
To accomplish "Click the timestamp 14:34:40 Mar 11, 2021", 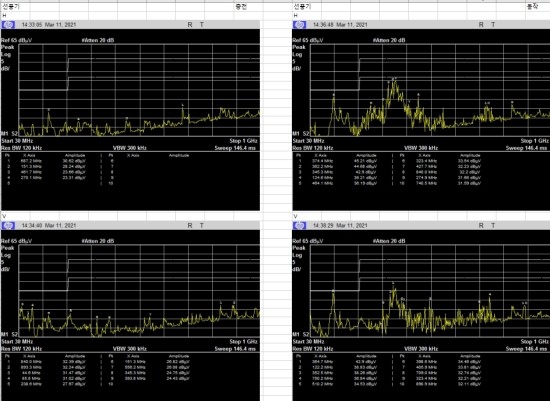I will 49,225.
